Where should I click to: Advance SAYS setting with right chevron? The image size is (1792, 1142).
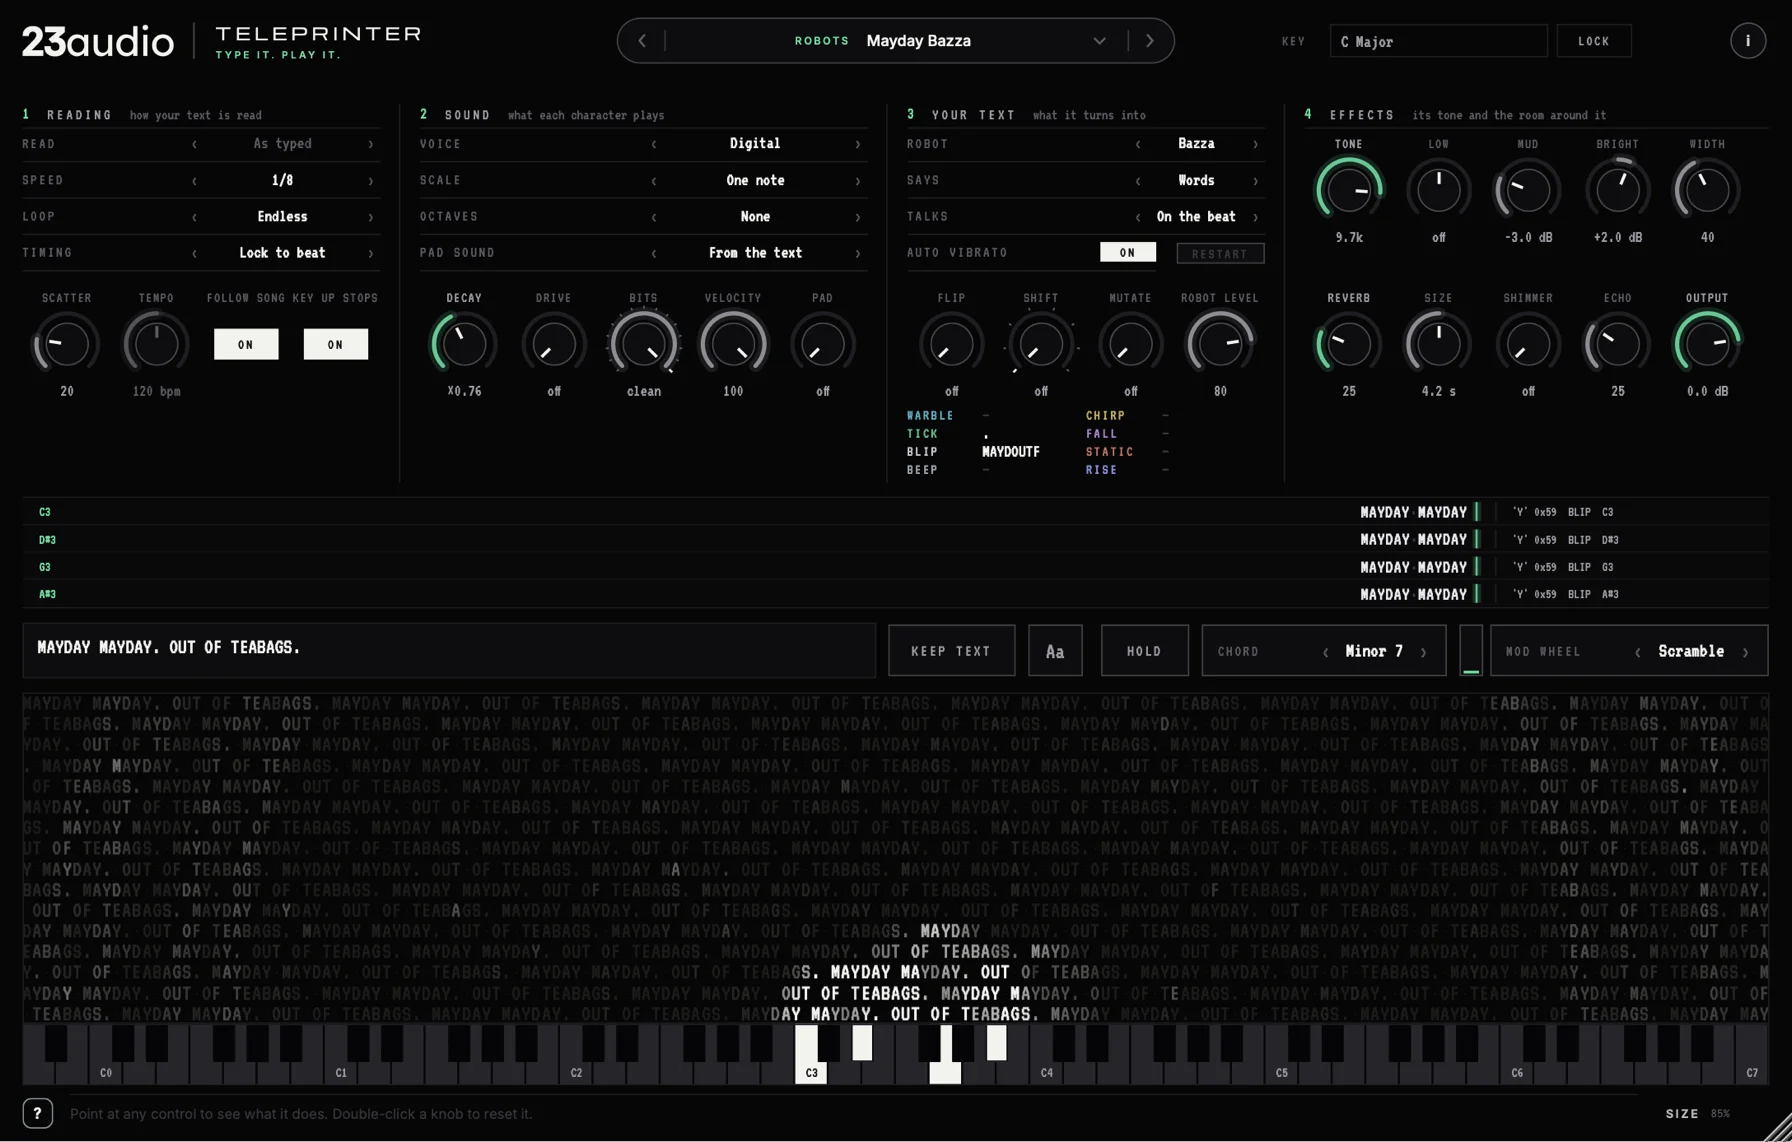[1256, 181]
